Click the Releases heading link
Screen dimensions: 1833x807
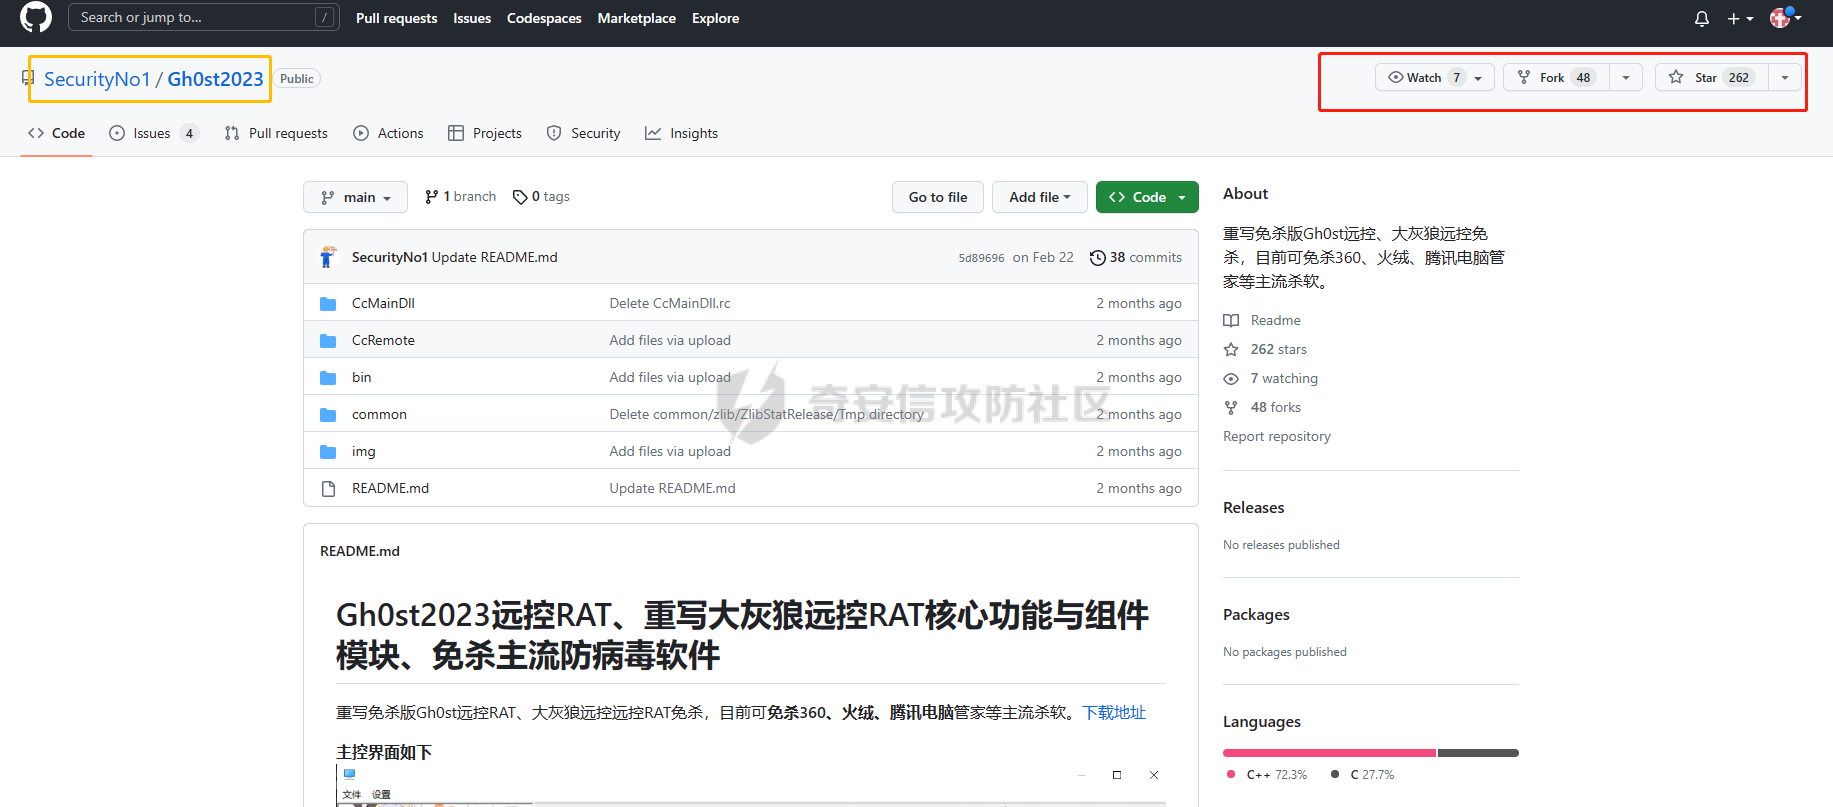(1253, 507)
